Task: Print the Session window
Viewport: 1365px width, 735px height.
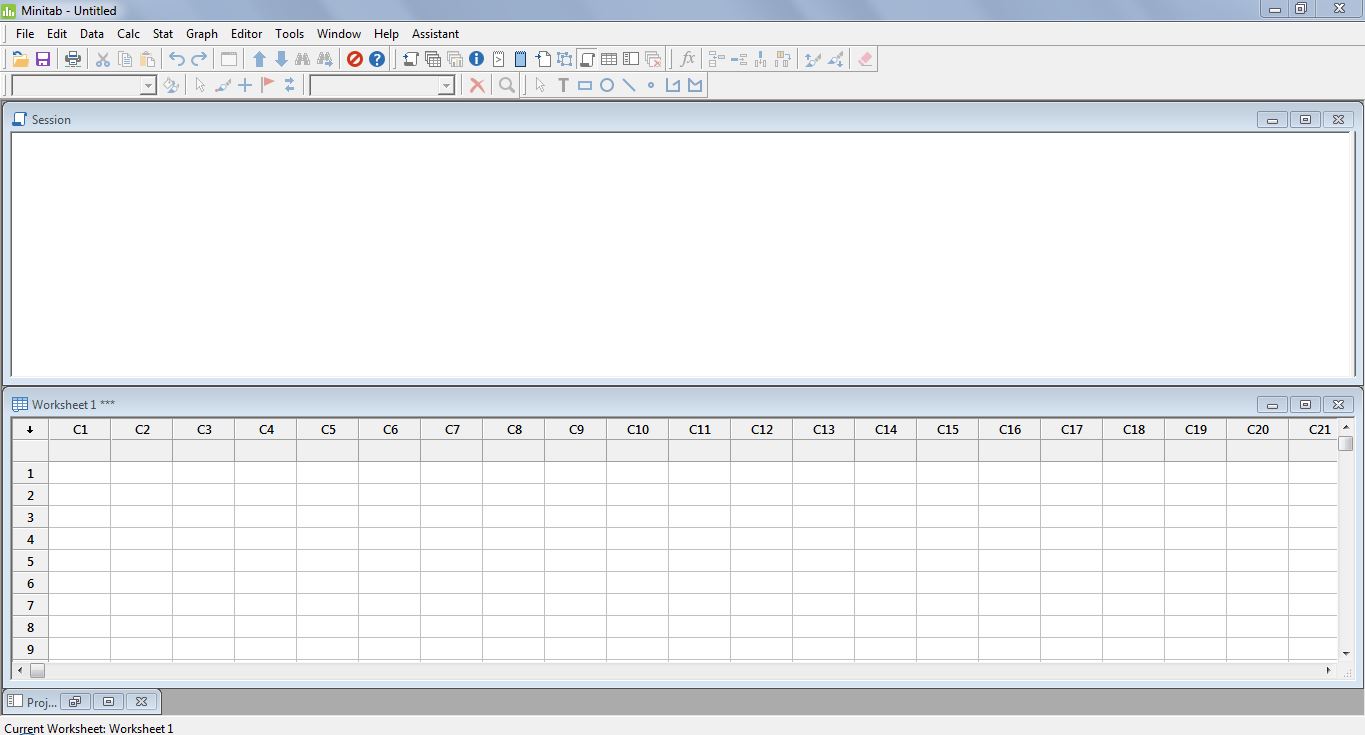Action: click(x=72, y=58)
